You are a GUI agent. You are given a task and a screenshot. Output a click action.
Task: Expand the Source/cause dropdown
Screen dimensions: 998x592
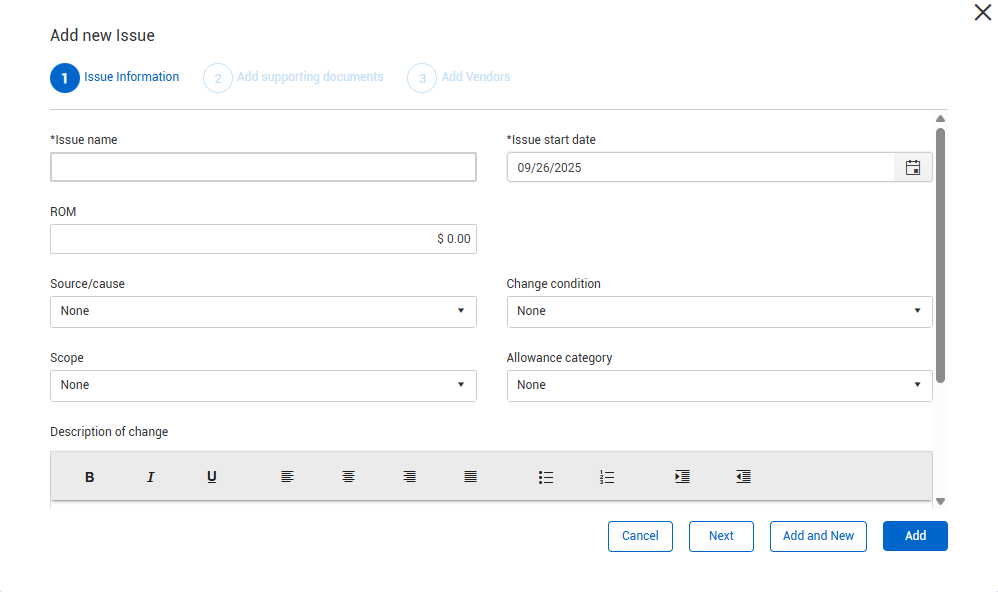[x=263, y=311]
